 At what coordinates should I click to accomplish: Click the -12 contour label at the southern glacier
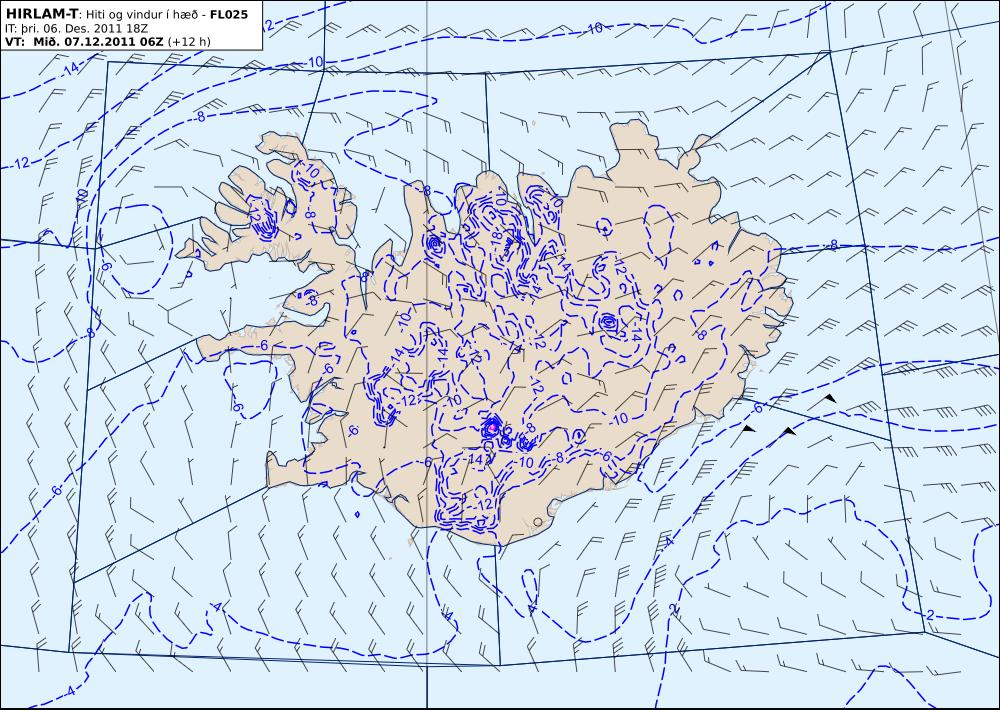483,504
